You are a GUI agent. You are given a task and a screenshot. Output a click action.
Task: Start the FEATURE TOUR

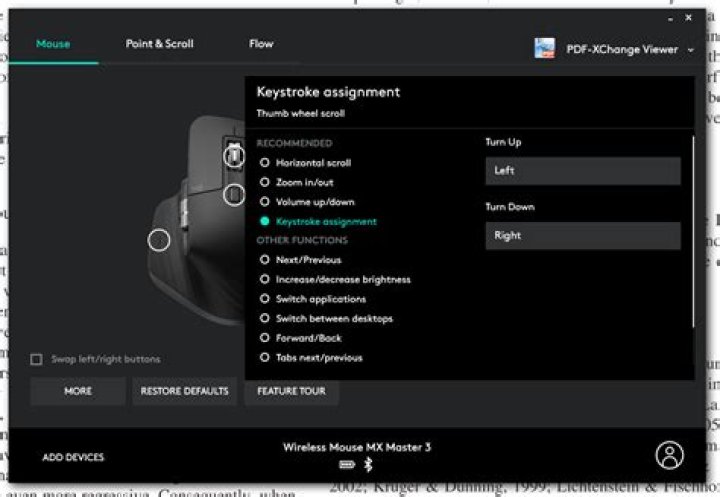(x=292, y=391)
